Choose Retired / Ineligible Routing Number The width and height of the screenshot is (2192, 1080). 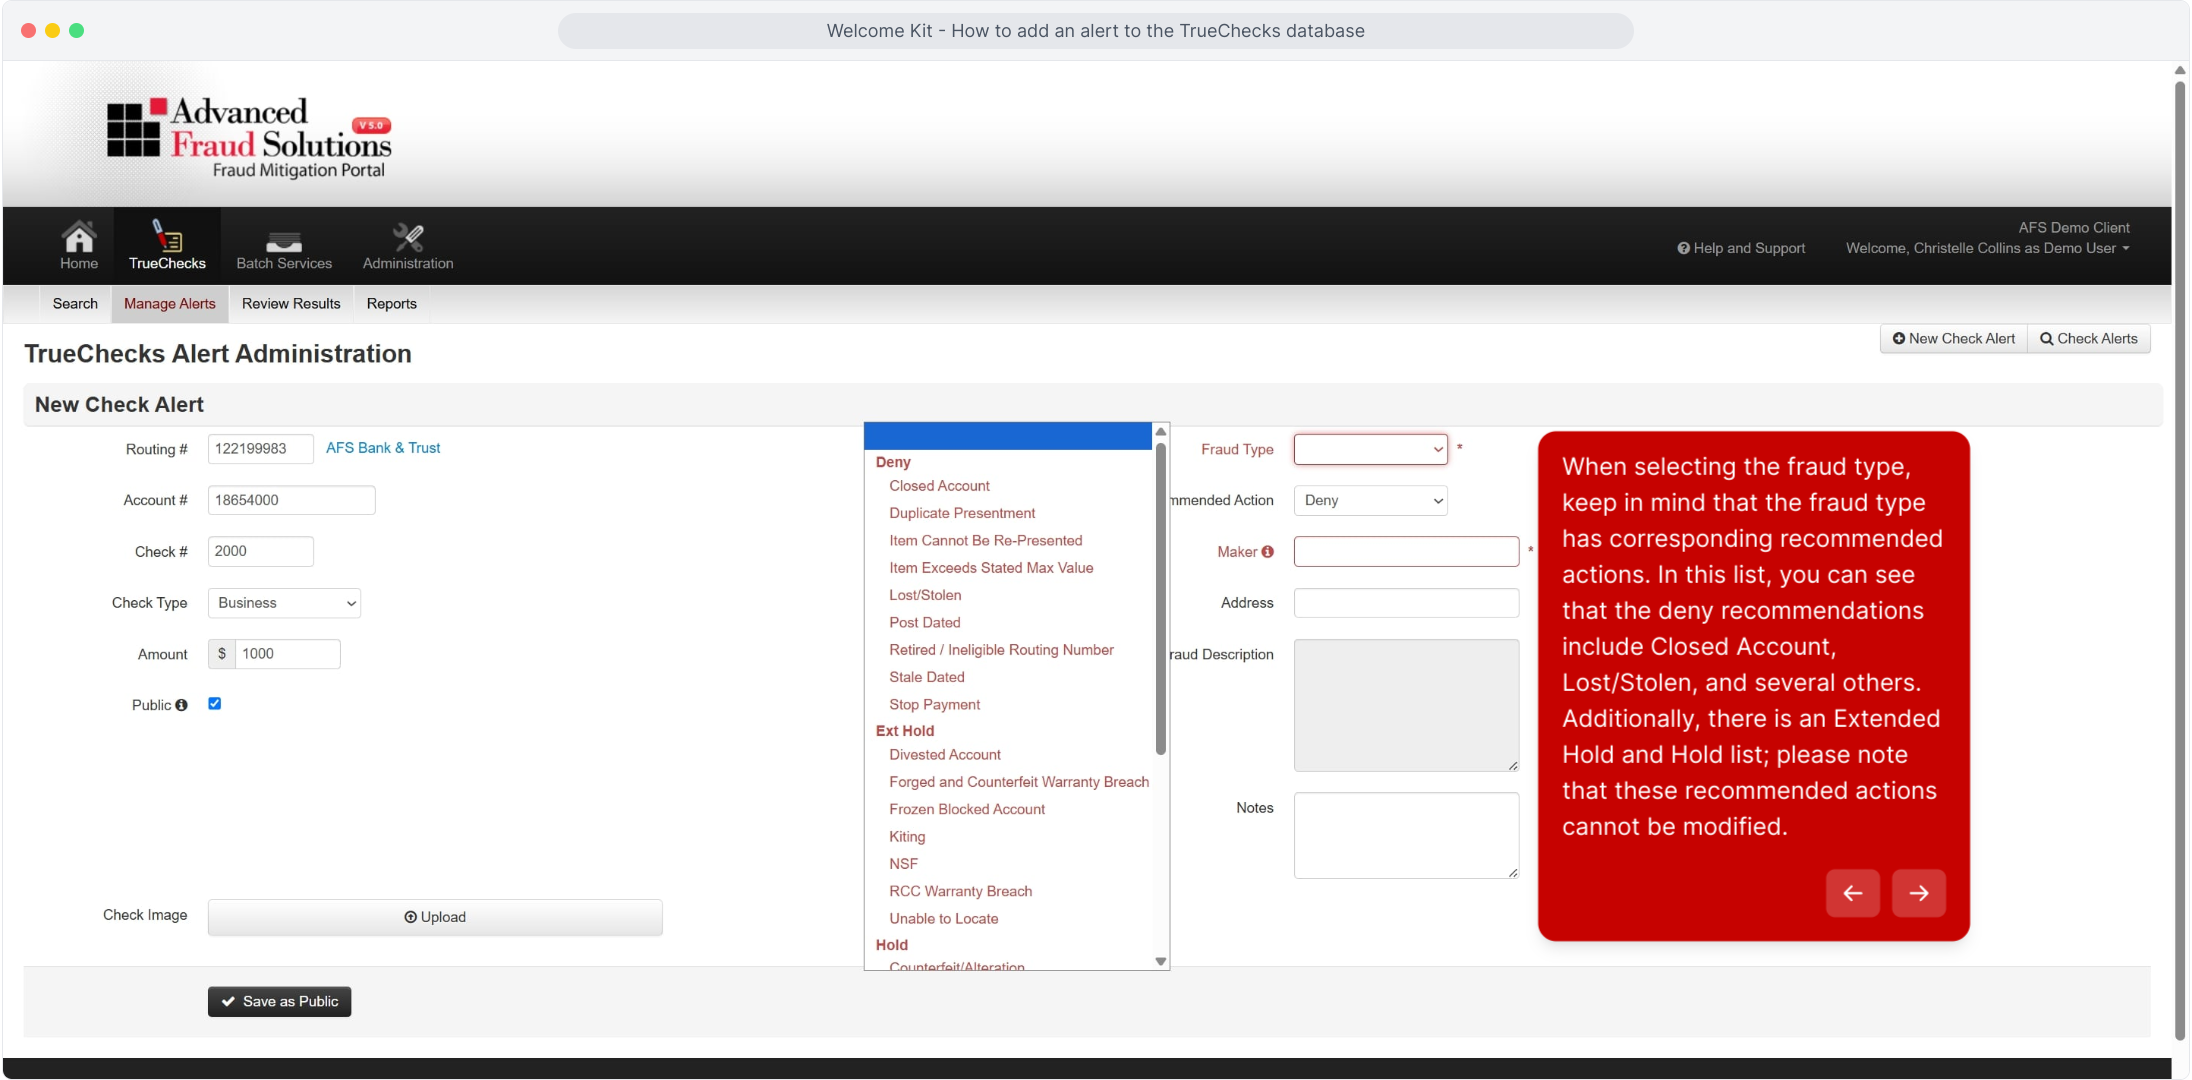click(1001, 650)
